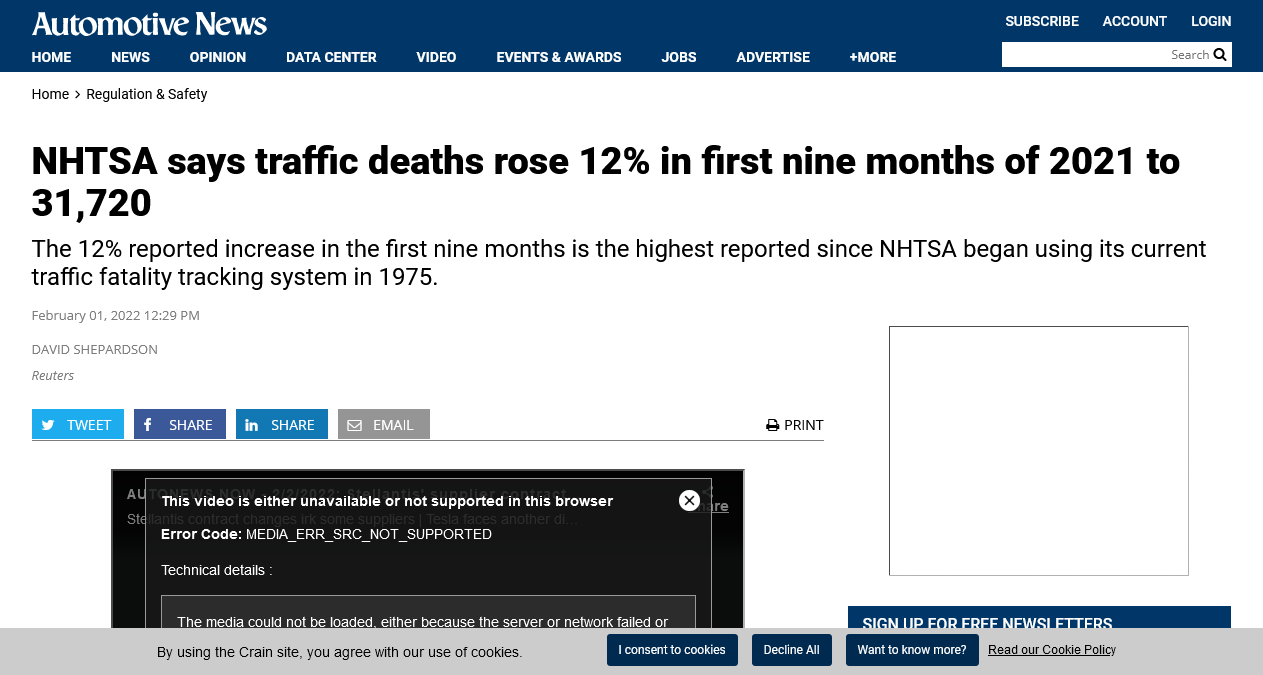Screen dimensions: 1263x675
Task: Expand the +MORE navigation menu
Action: pos(872,57)
